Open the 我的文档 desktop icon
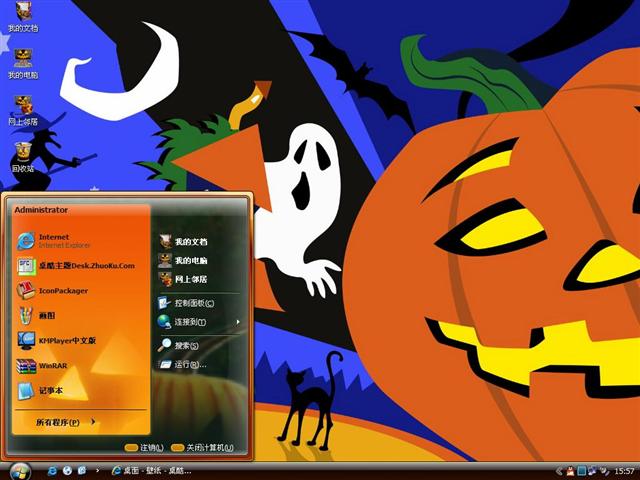The width and height of the screenshot is (640, 480). (23, 17)
